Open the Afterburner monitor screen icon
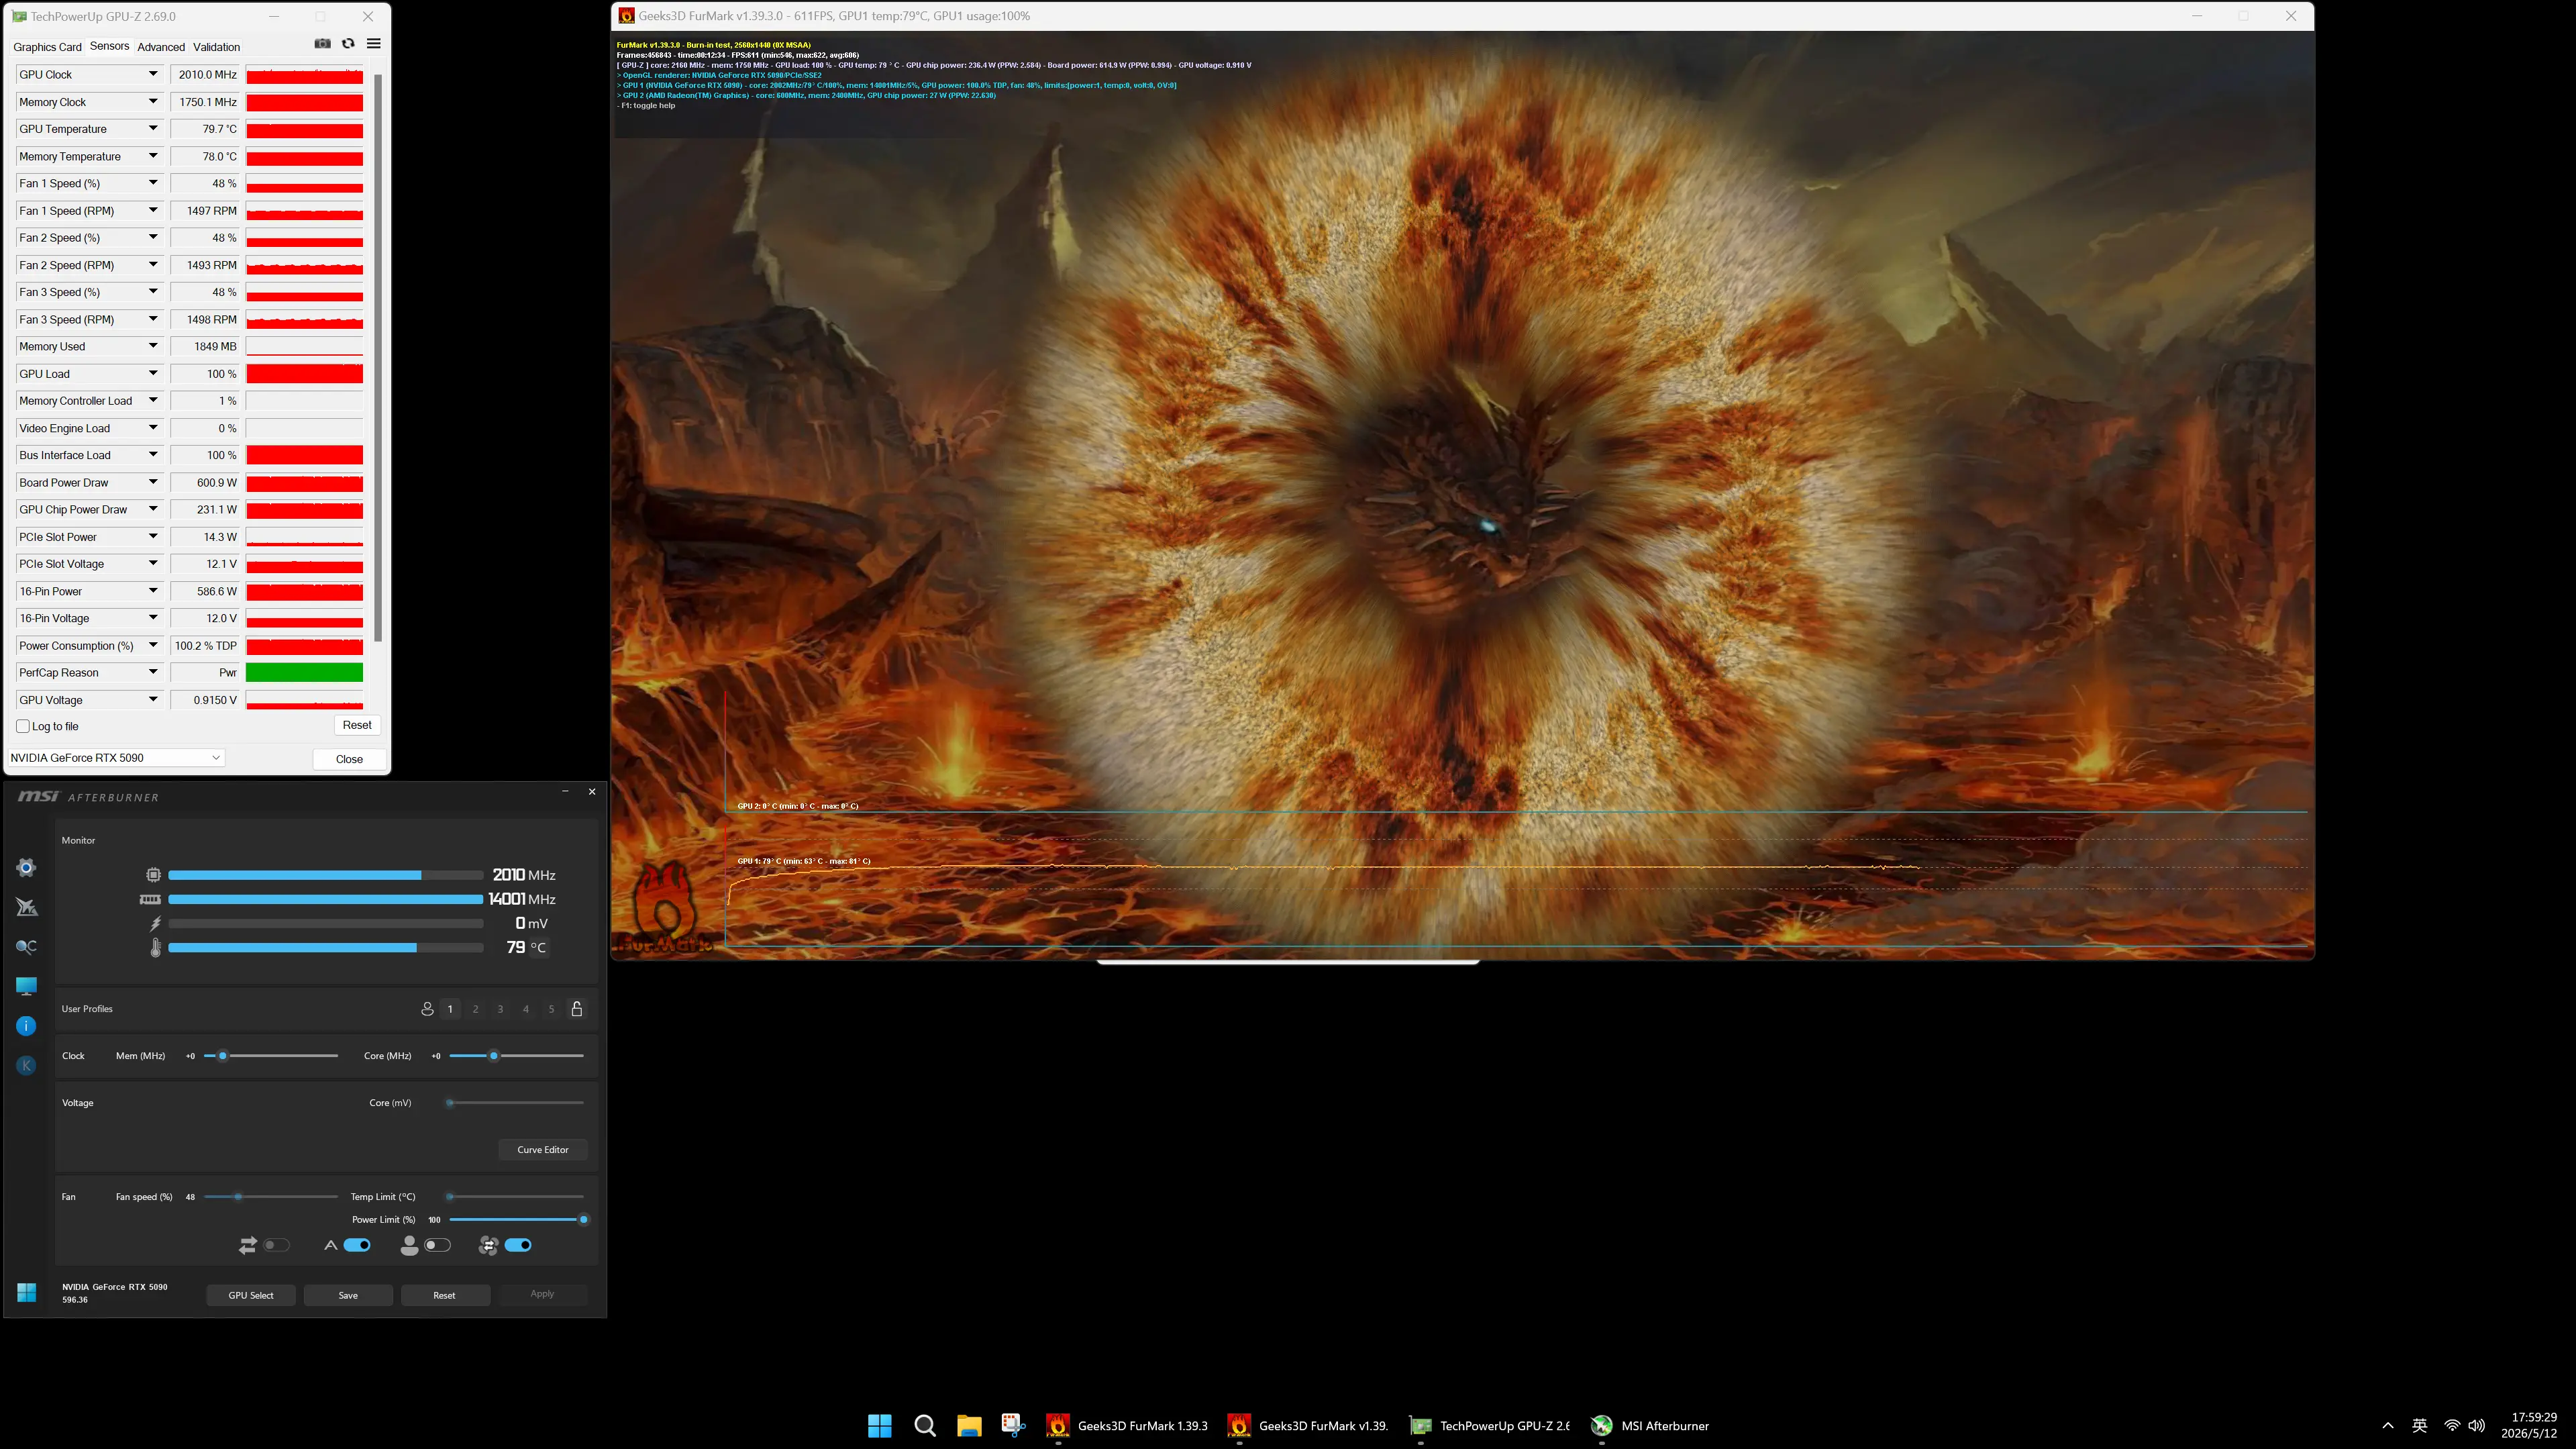The height and width of the screenshot is (1449, 2576). coord(27,986)
